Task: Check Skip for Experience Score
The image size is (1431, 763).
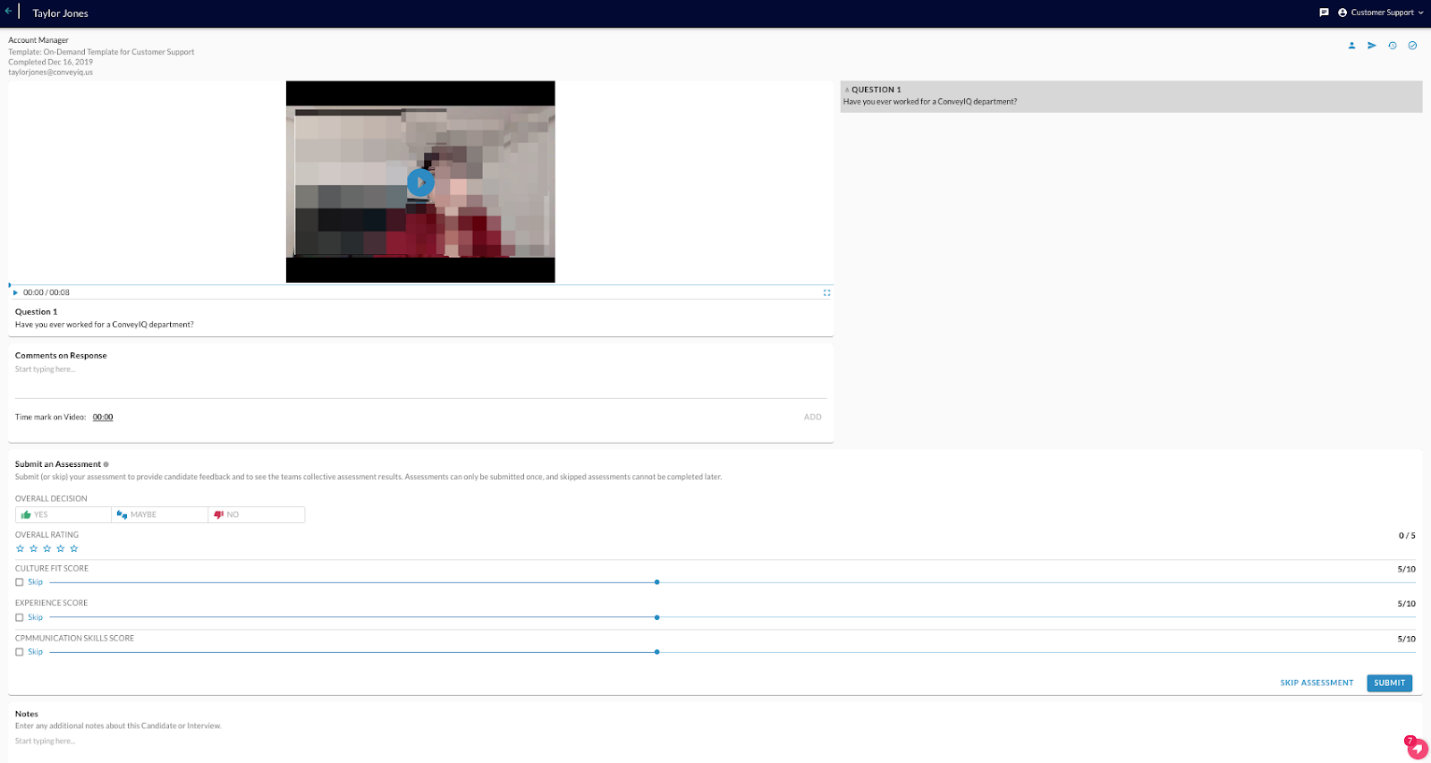Action: [x=19, y=617]
